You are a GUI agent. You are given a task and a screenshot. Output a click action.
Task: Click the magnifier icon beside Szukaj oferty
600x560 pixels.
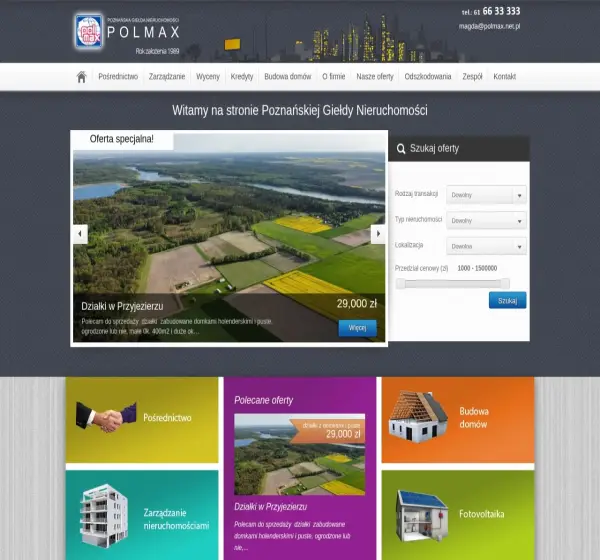pos(401,149)
